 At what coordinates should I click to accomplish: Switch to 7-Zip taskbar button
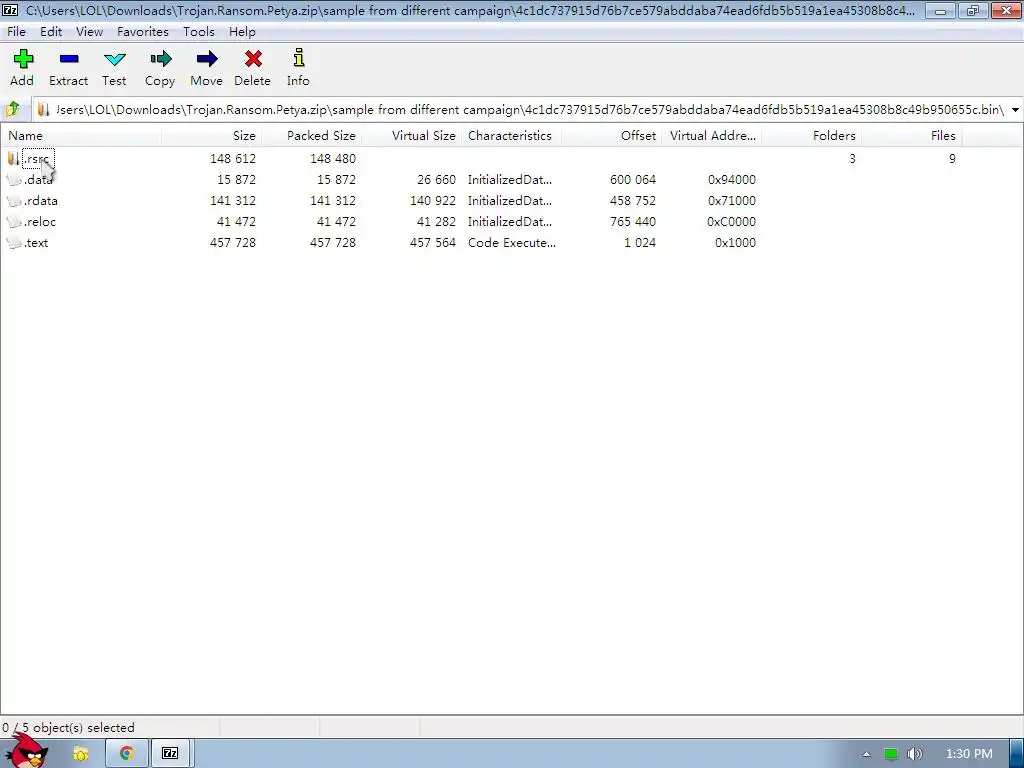(x=170, y=754)
